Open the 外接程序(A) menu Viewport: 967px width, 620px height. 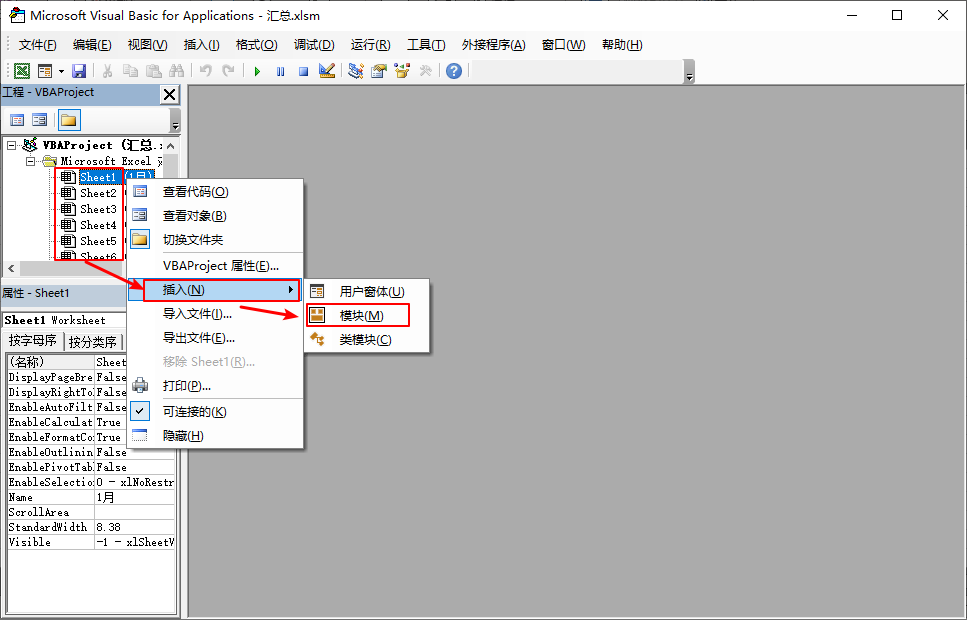[x=493, y=45]
